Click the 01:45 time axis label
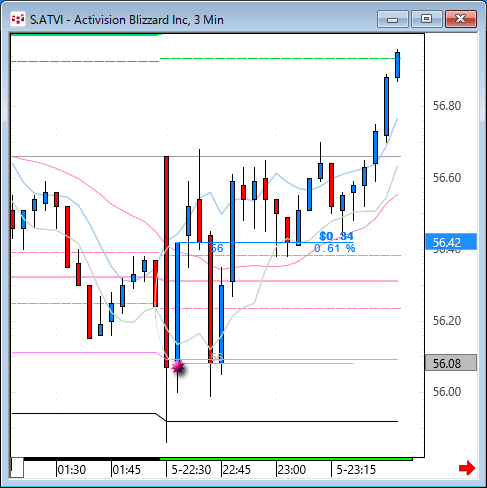Viewport: 487px width, 488px height. pyautogui.click(x=127, y=470)
